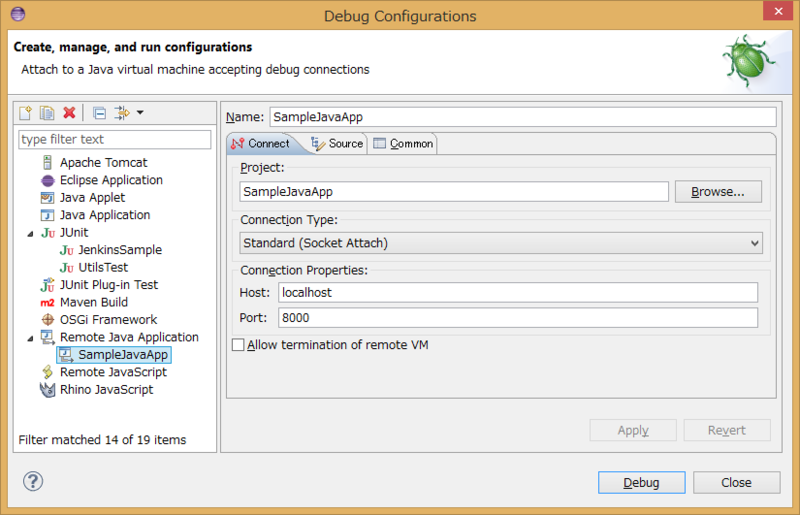Screen dimensions: 800x515
Task: Open the Connection Type dropdown
Action: pyautogui.click(x=501, y=243)
